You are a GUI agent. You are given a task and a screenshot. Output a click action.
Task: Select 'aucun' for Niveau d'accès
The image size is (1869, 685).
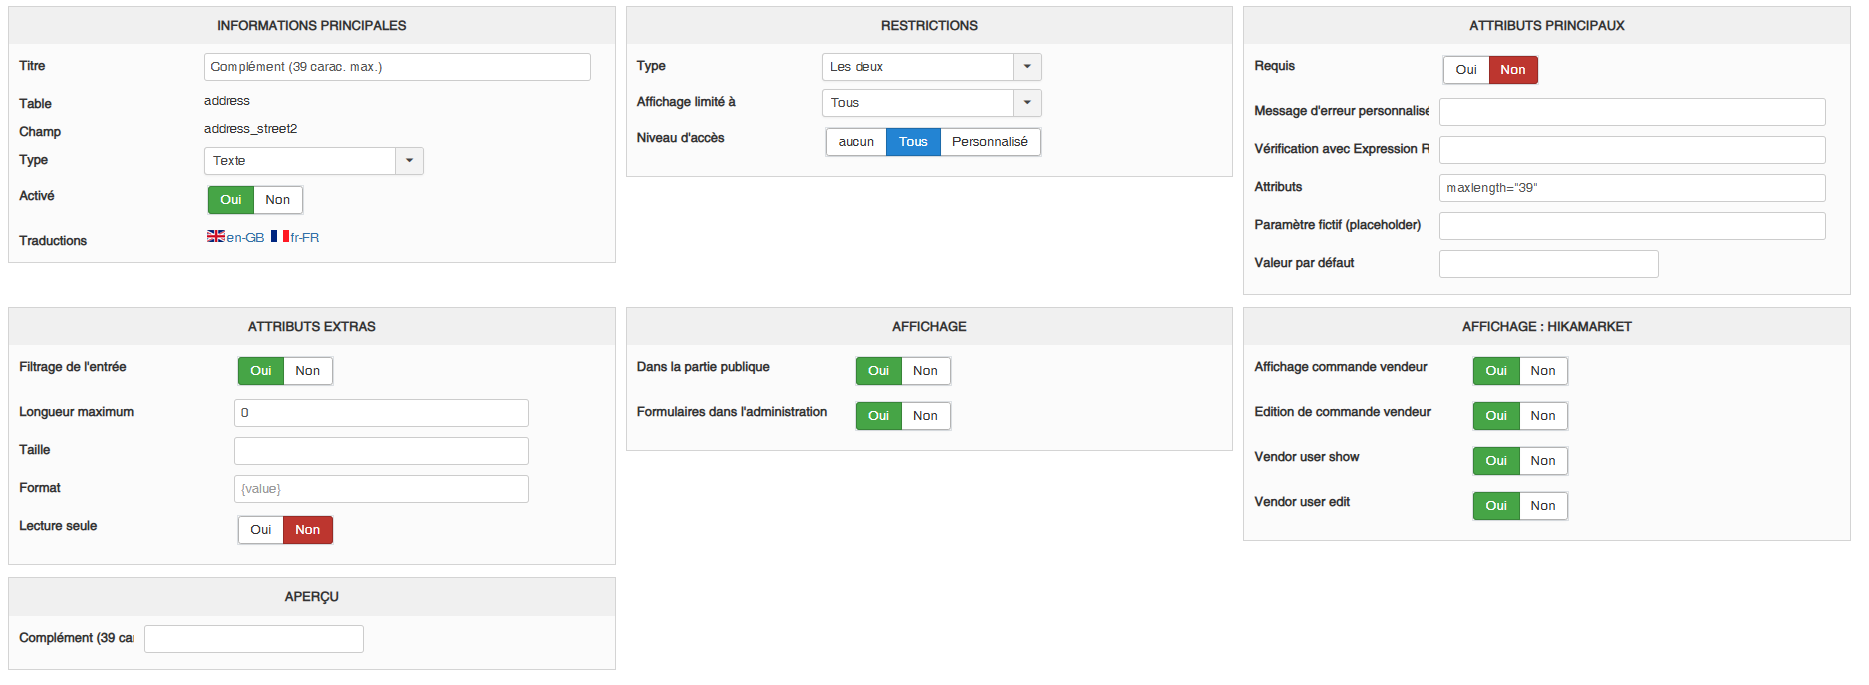click(856, 142)
